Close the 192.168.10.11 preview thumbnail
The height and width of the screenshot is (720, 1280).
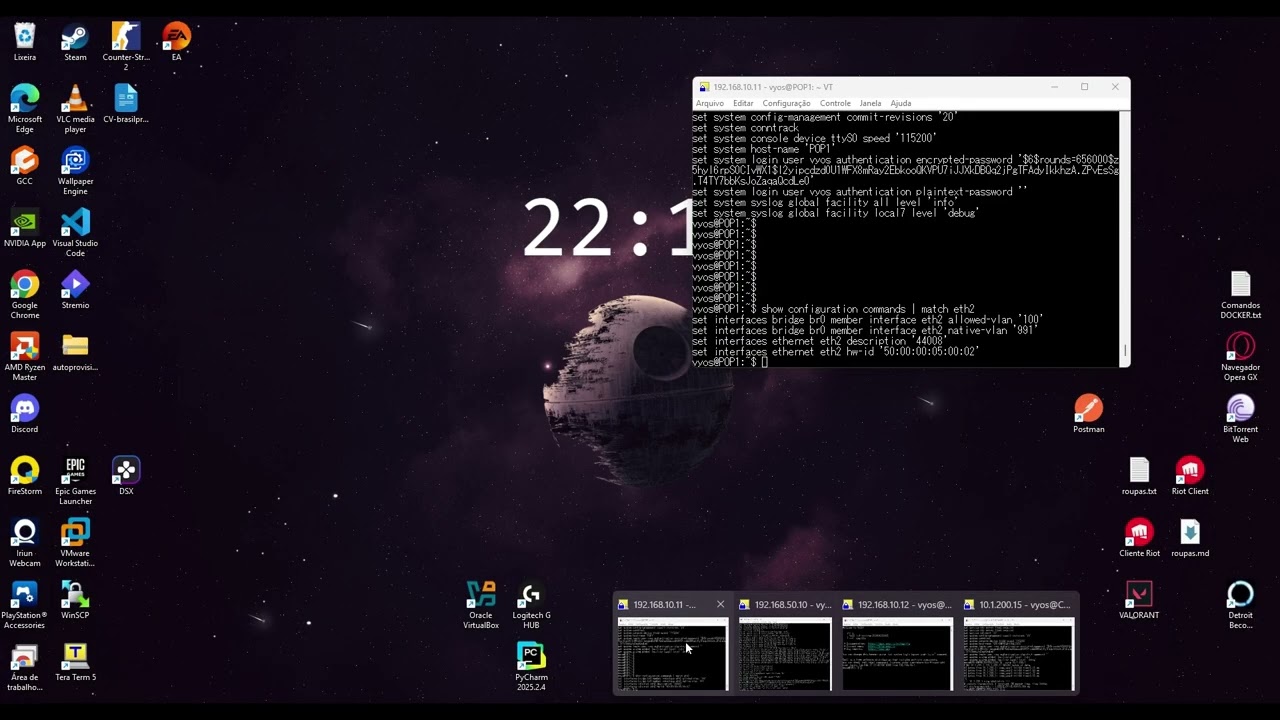click(x=720, y=604)
